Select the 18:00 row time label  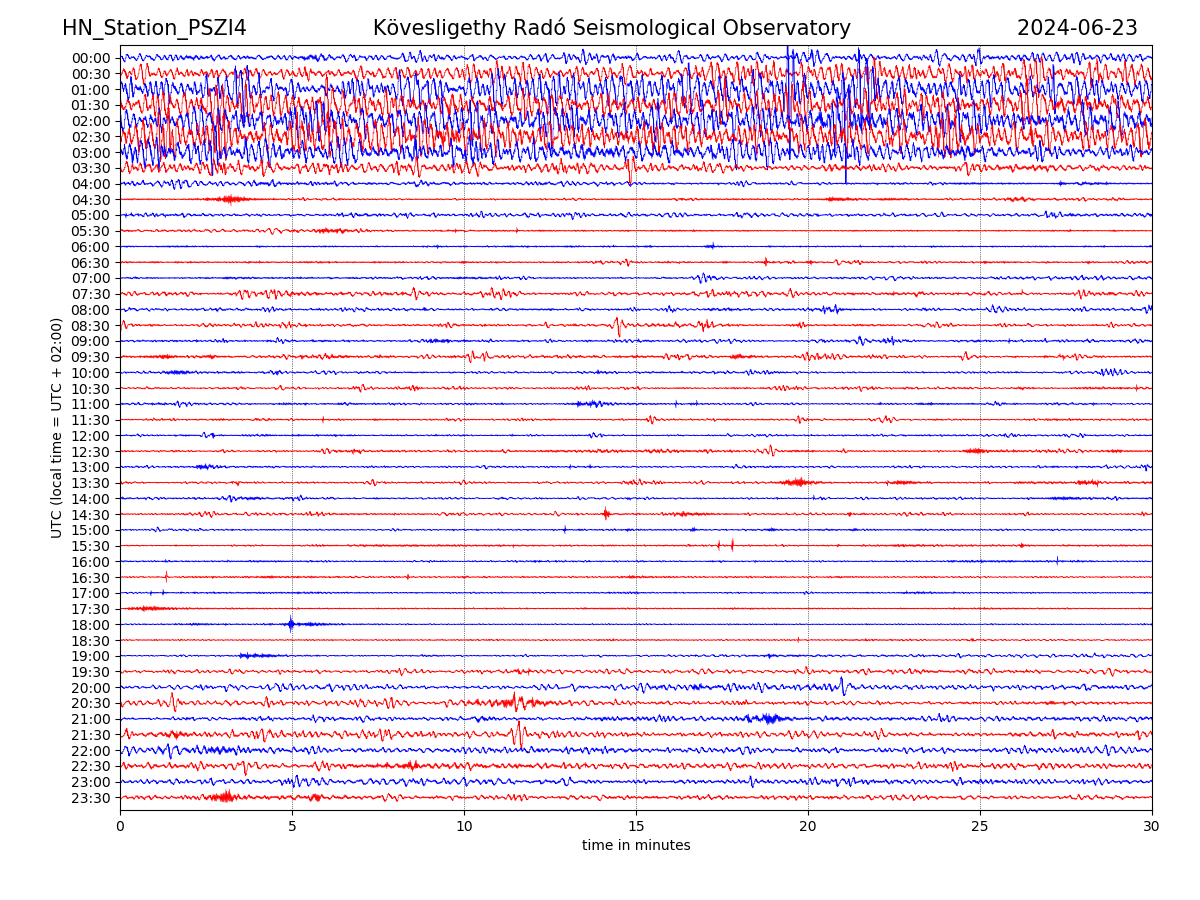click(x=90, y=625)
